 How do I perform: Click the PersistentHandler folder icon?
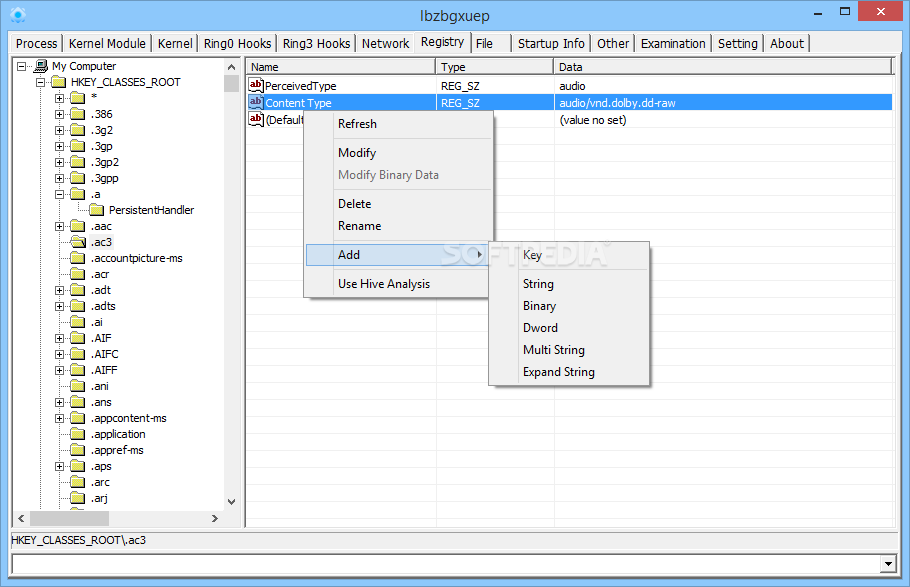tap(96, 210)
